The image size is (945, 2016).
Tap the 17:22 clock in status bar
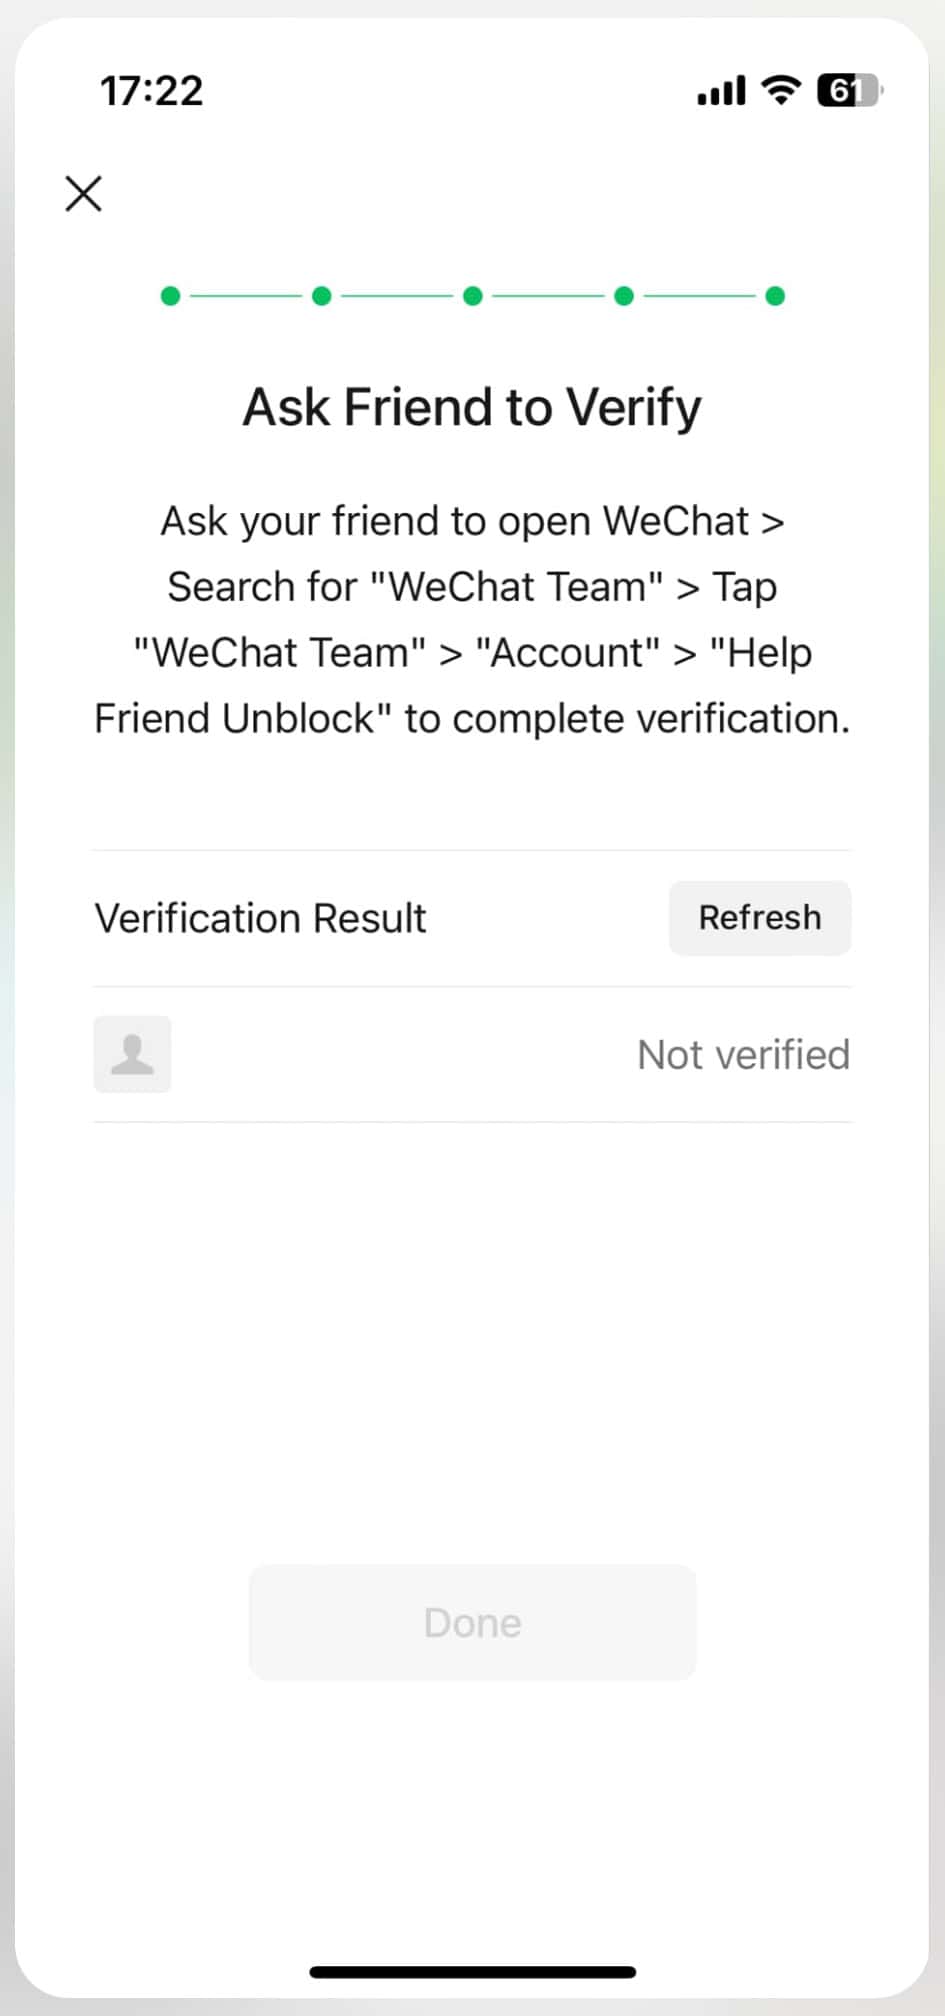(x=151, y=91)
